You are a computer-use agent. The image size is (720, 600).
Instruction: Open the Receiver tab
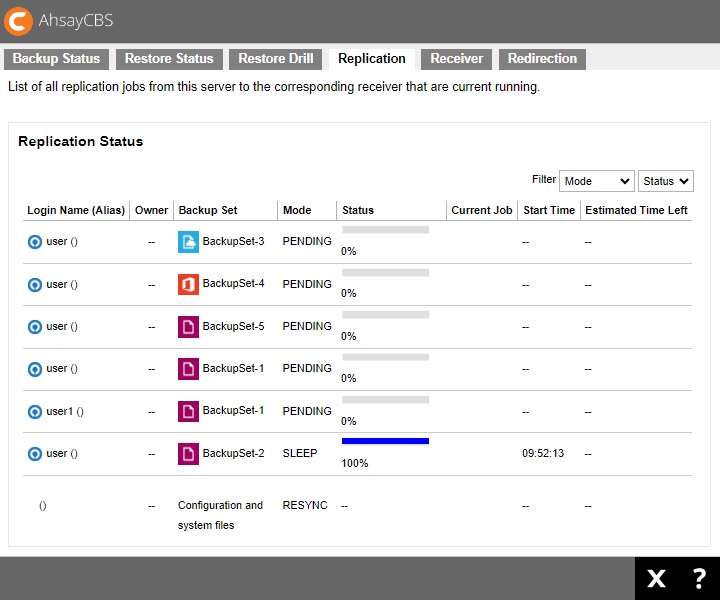pos(456,59)
